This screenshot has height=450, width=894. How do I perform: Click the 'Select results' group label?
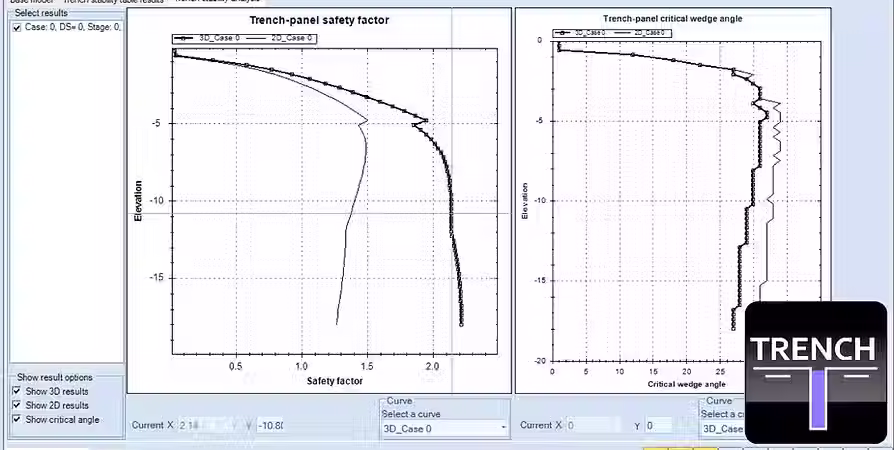coord(41,13)
